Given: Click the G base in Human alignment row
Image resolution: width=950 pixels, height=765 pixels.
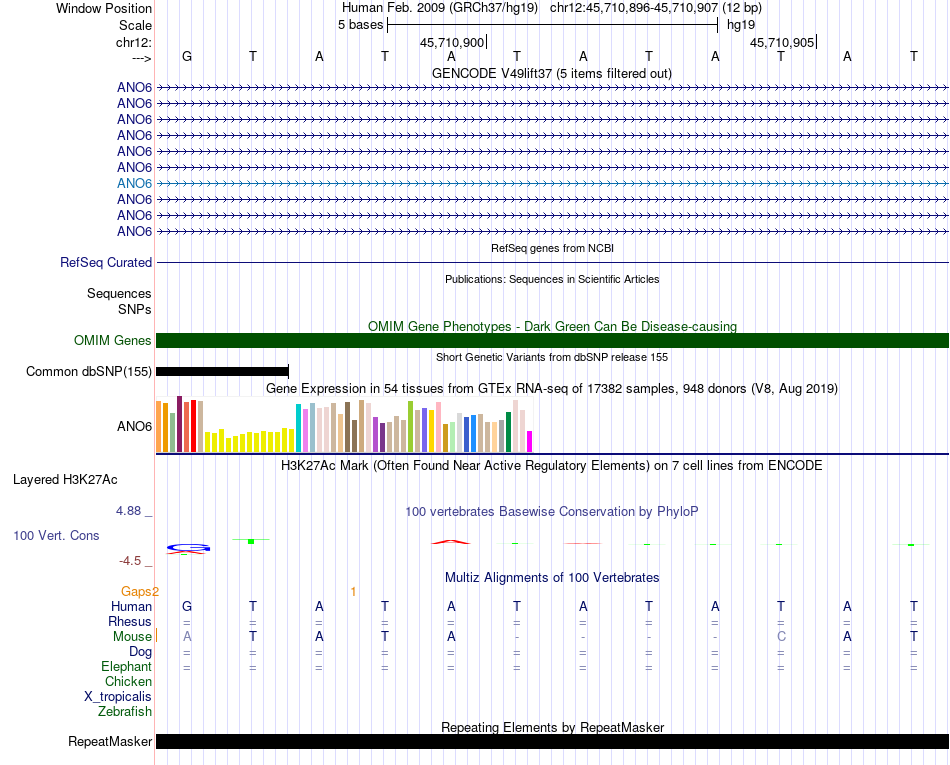Looking at the screenshot, I should coord(187,606).
